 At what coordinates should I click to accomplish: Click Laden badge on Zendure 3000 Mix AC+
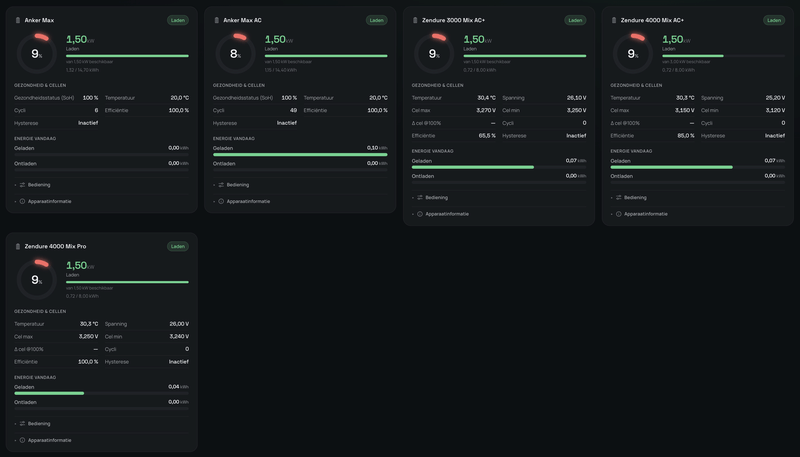(x=576, y=20)
